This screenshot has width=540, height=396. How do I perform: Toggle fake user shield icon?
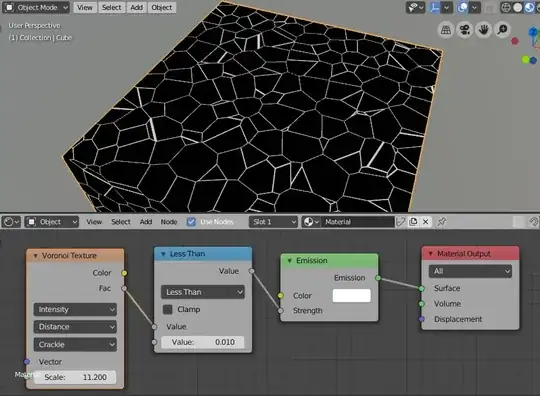tap(401, 222)
